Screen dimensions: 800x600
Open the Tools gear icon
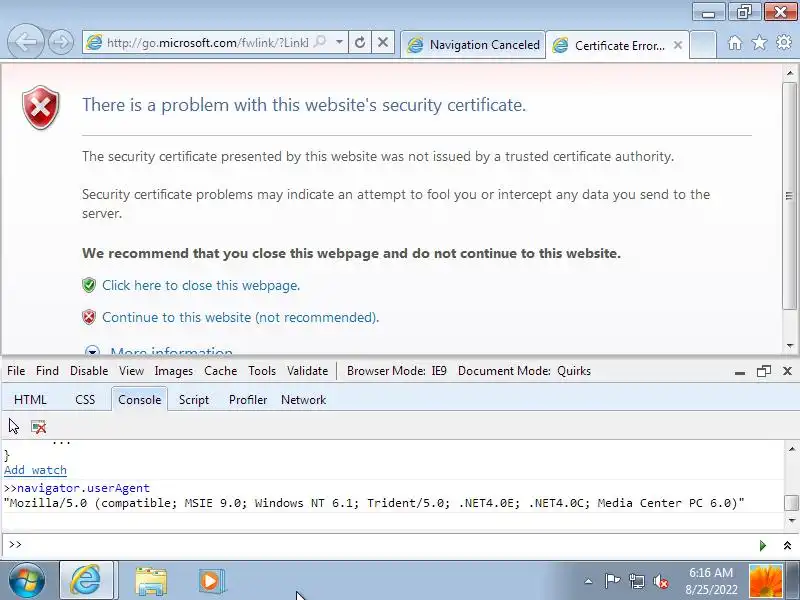784,42
